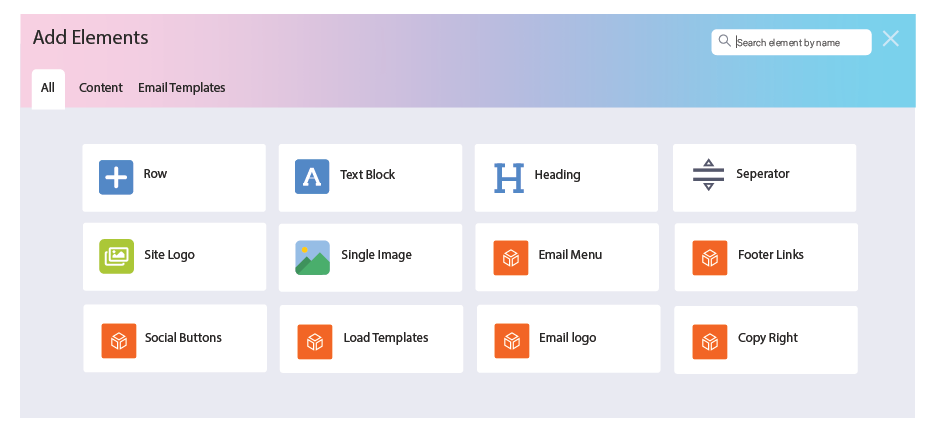Screen dimensions: 934x434
Task: Click the orange Load Templates cube icon
Action: pyautogui.click(x=315, y=342)
